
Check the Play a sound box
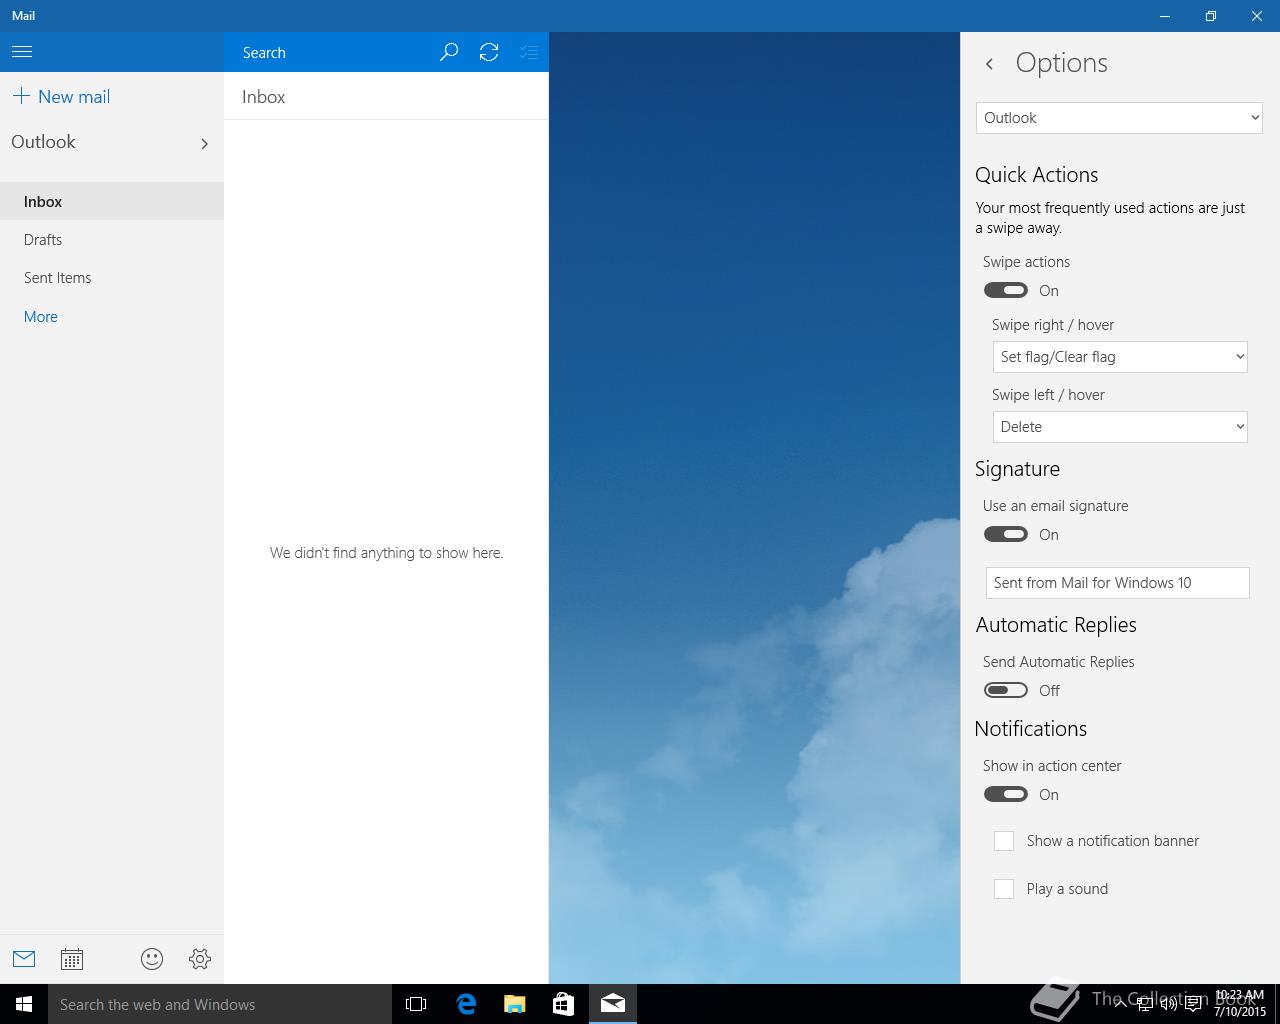tap(1004, 889)
